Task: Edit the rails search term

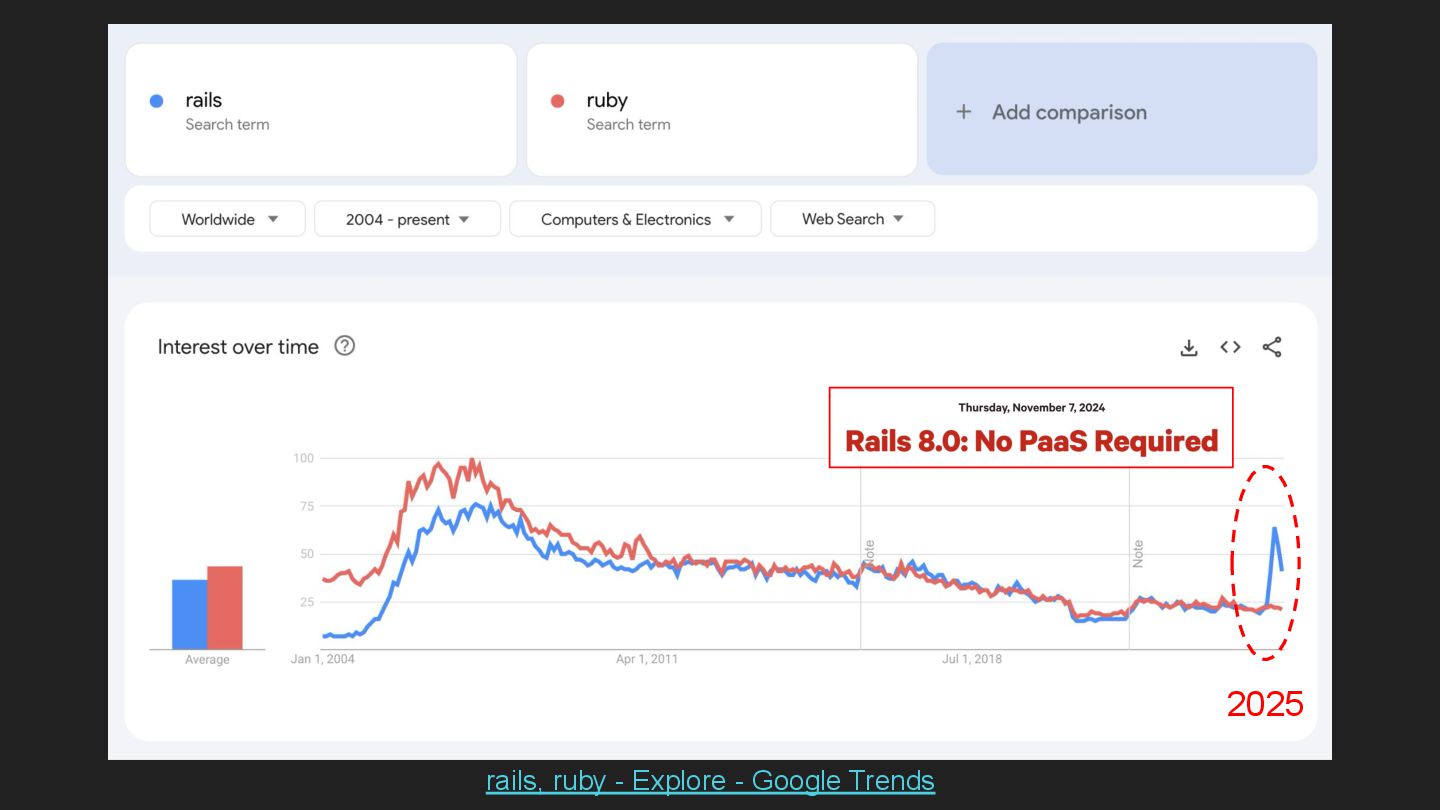Action: (321, 110)
